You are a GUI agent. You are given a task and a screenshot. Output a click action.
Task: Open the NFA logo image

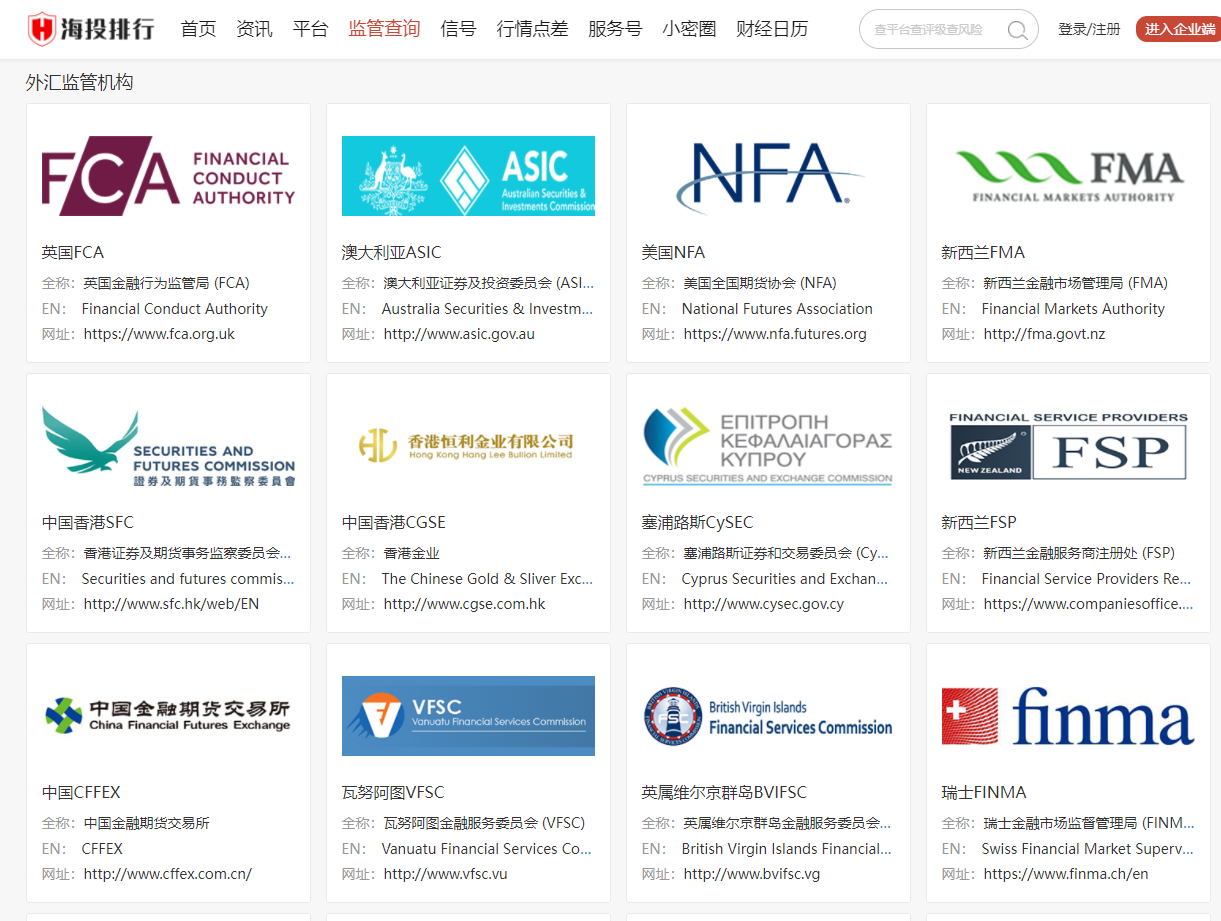pos(768,176)
